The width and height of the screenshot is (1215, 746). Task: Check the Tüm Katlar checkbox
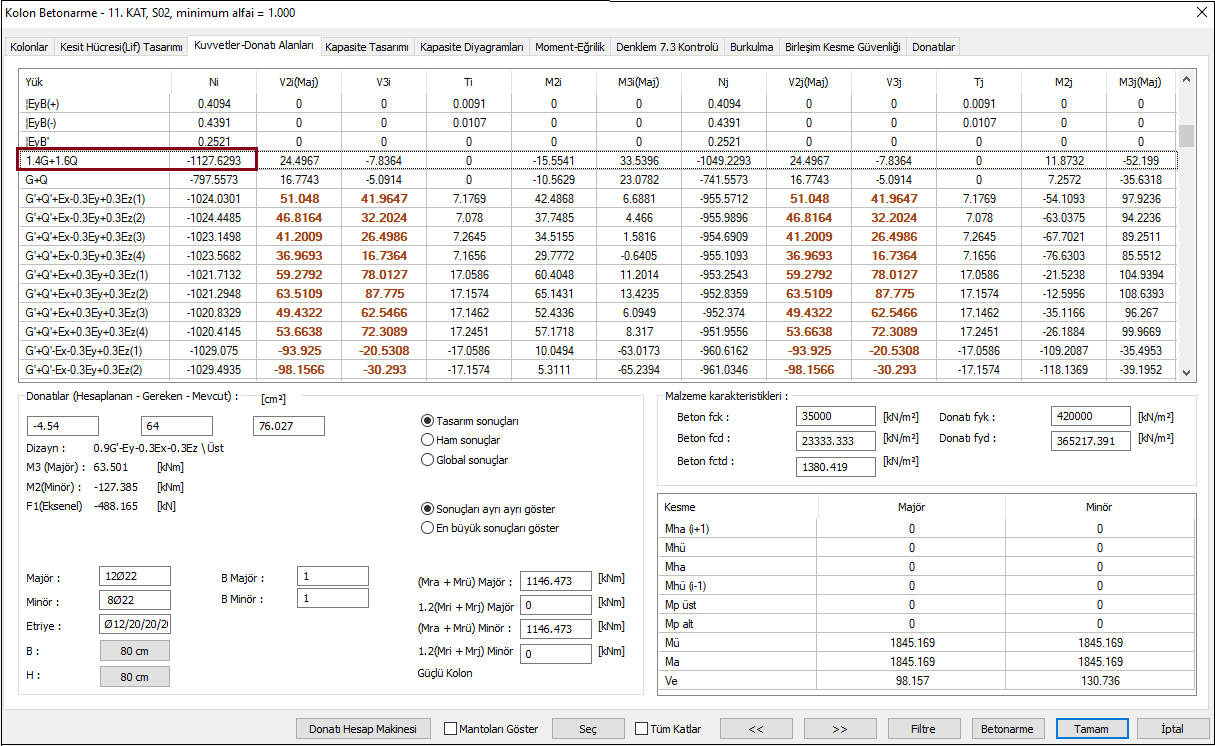tap(641, 729)
